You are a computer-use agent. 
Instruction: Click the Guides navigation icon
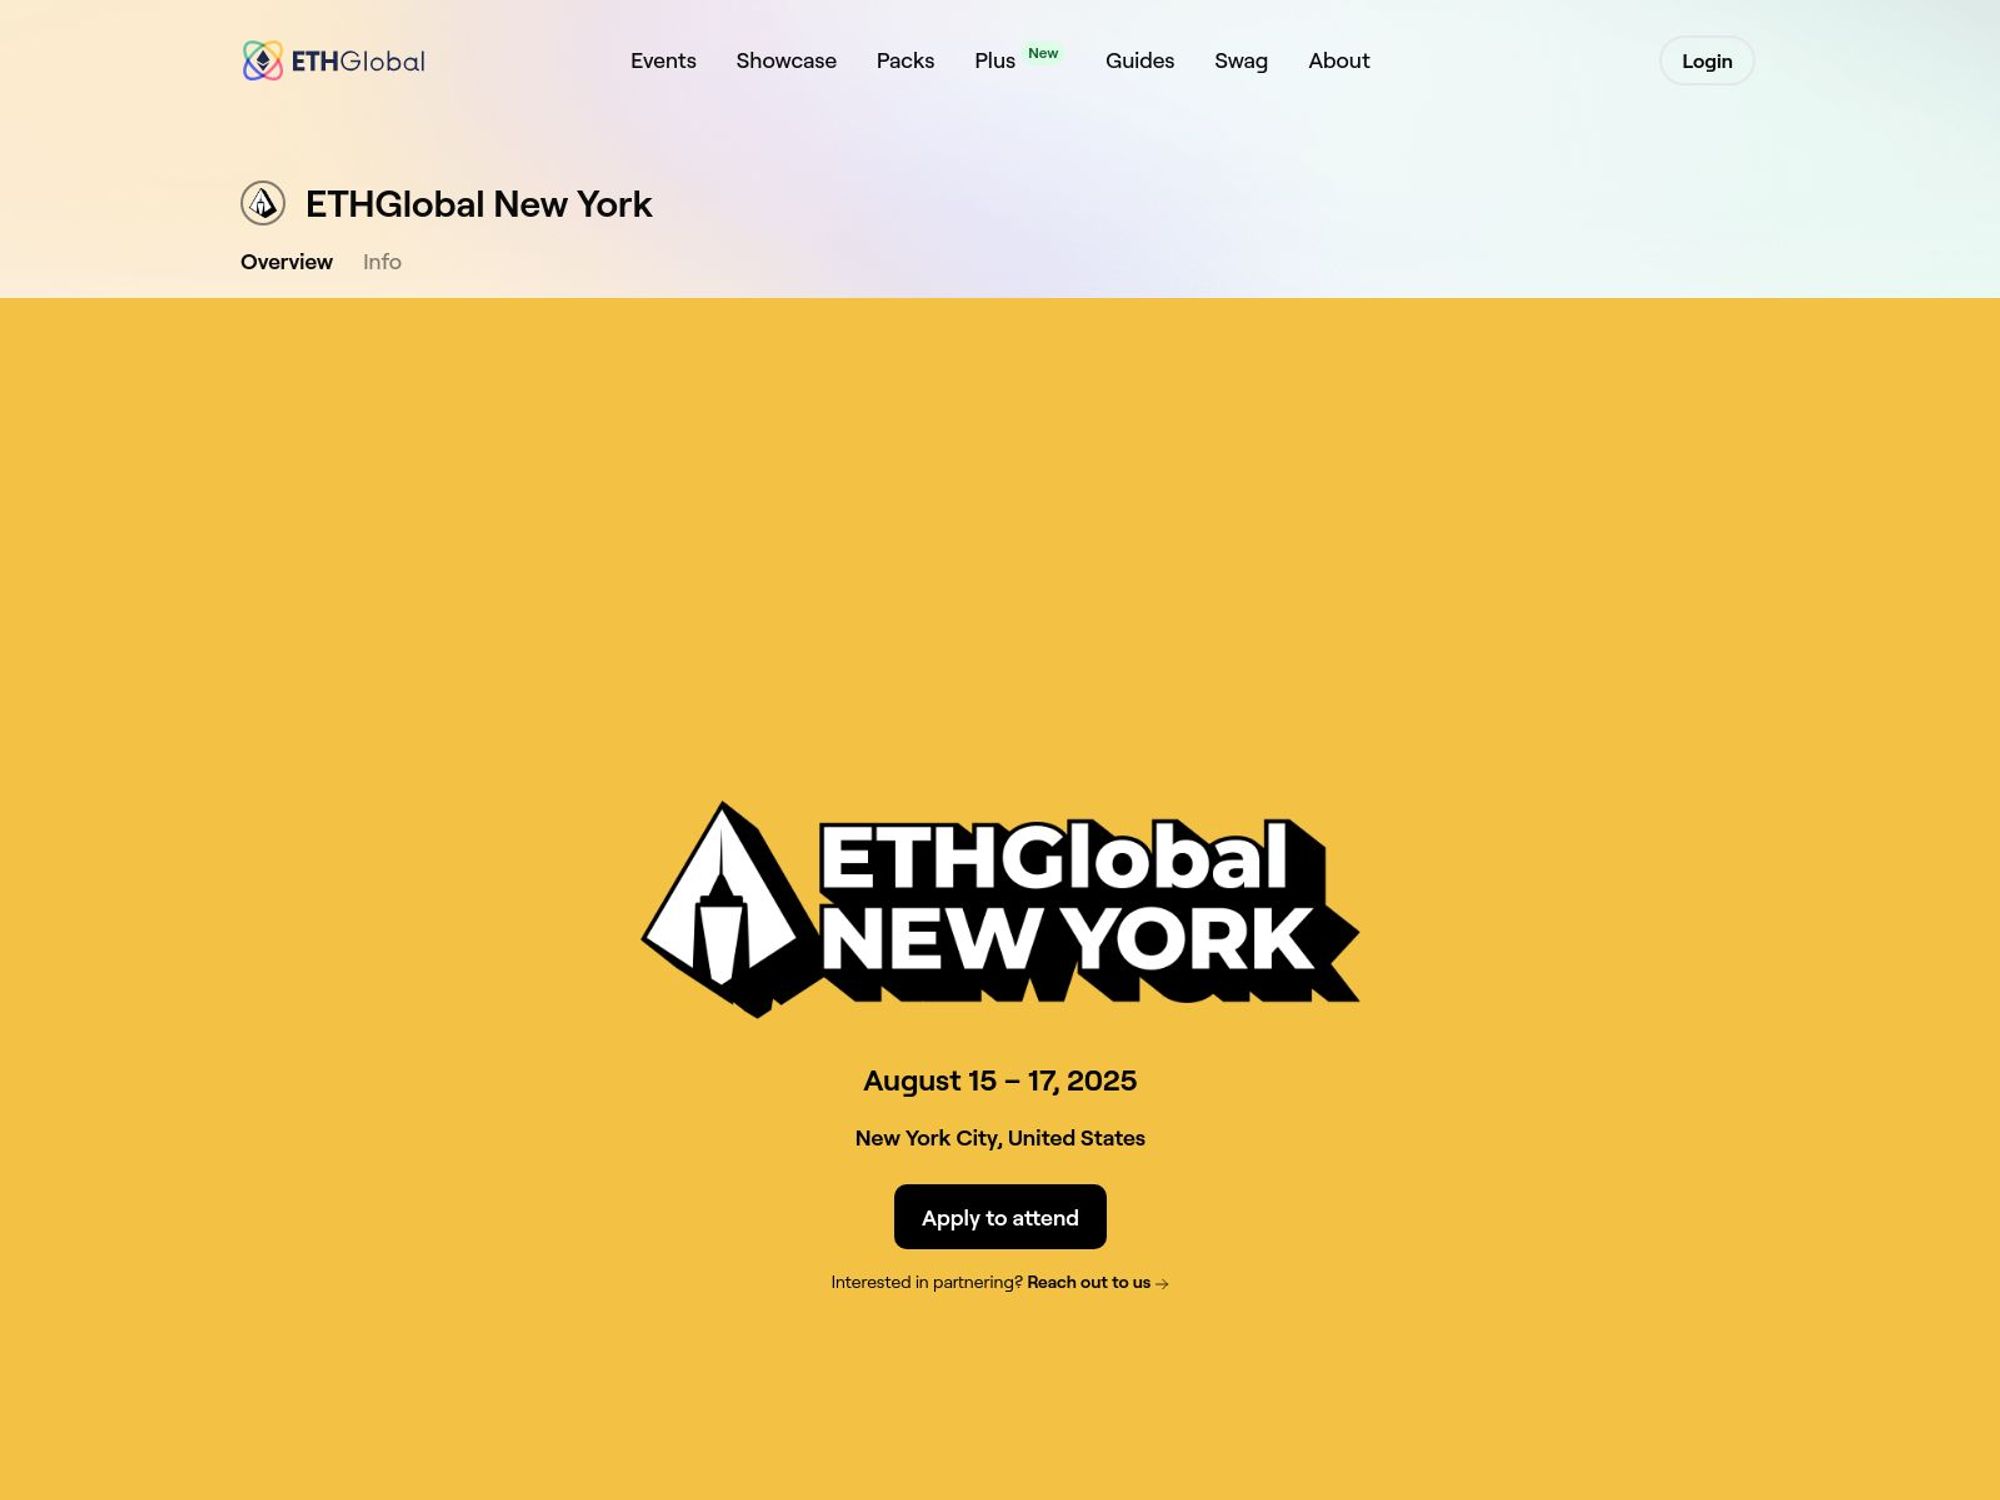pos(1139,60)
